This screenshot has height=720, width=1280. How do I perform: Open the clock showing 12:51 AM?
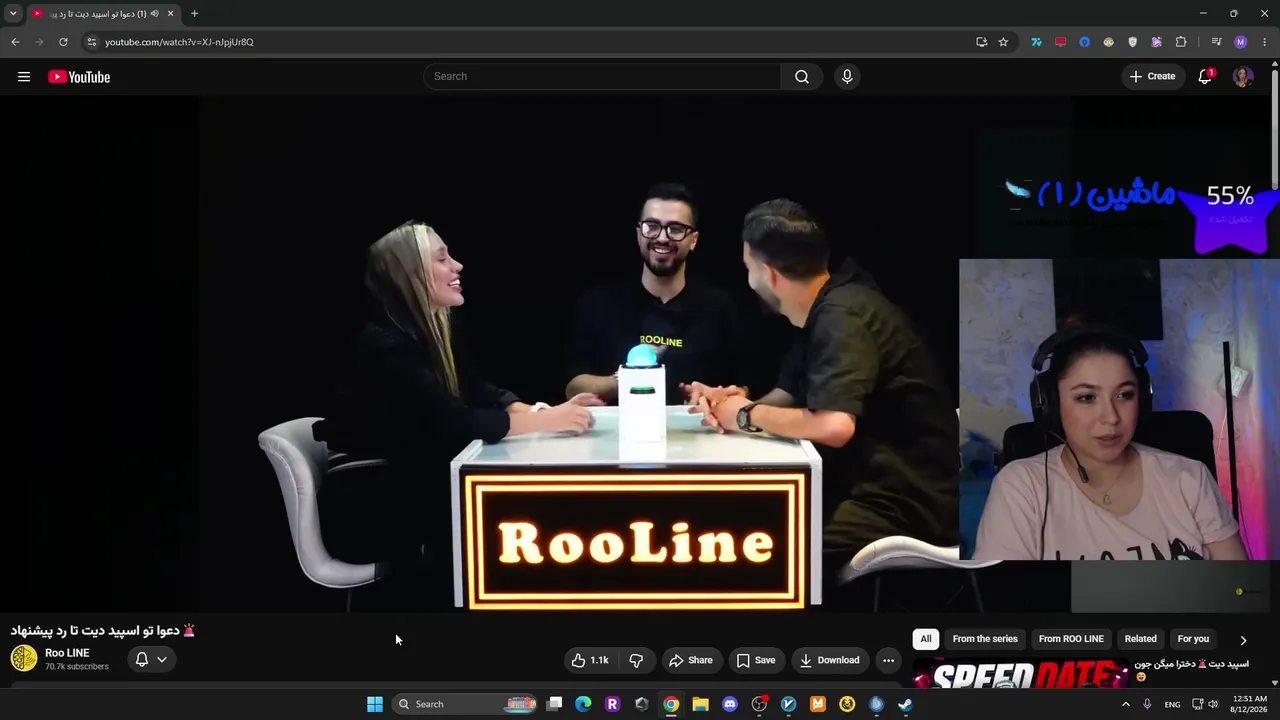click(1250, 704)
